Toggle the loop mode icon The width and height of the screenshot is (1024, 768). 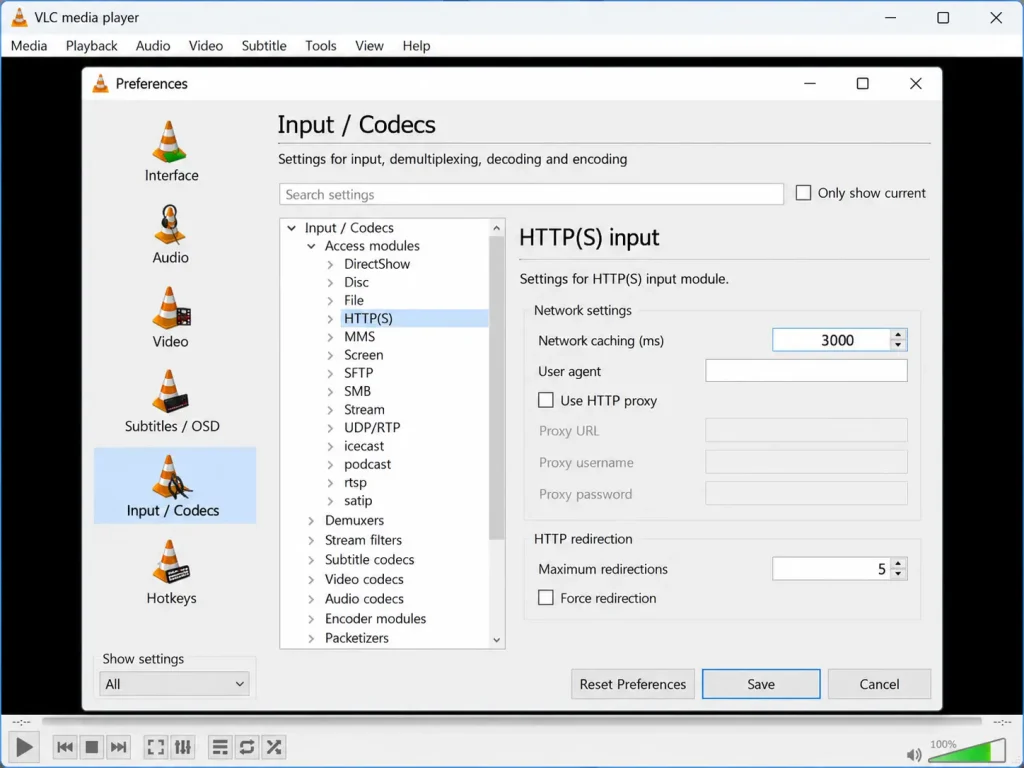click(247, 747)
